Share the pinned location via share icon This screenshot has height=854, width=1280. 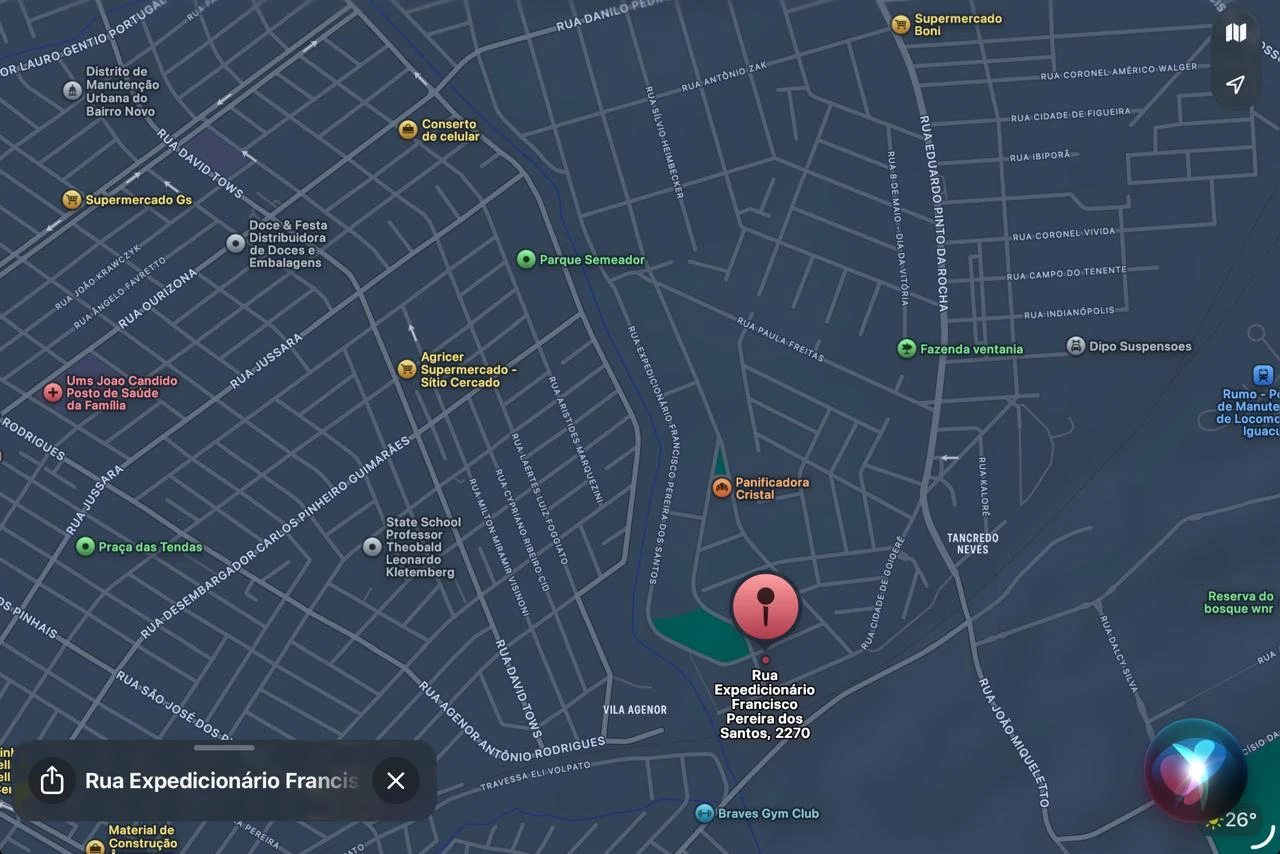[52, 781]
